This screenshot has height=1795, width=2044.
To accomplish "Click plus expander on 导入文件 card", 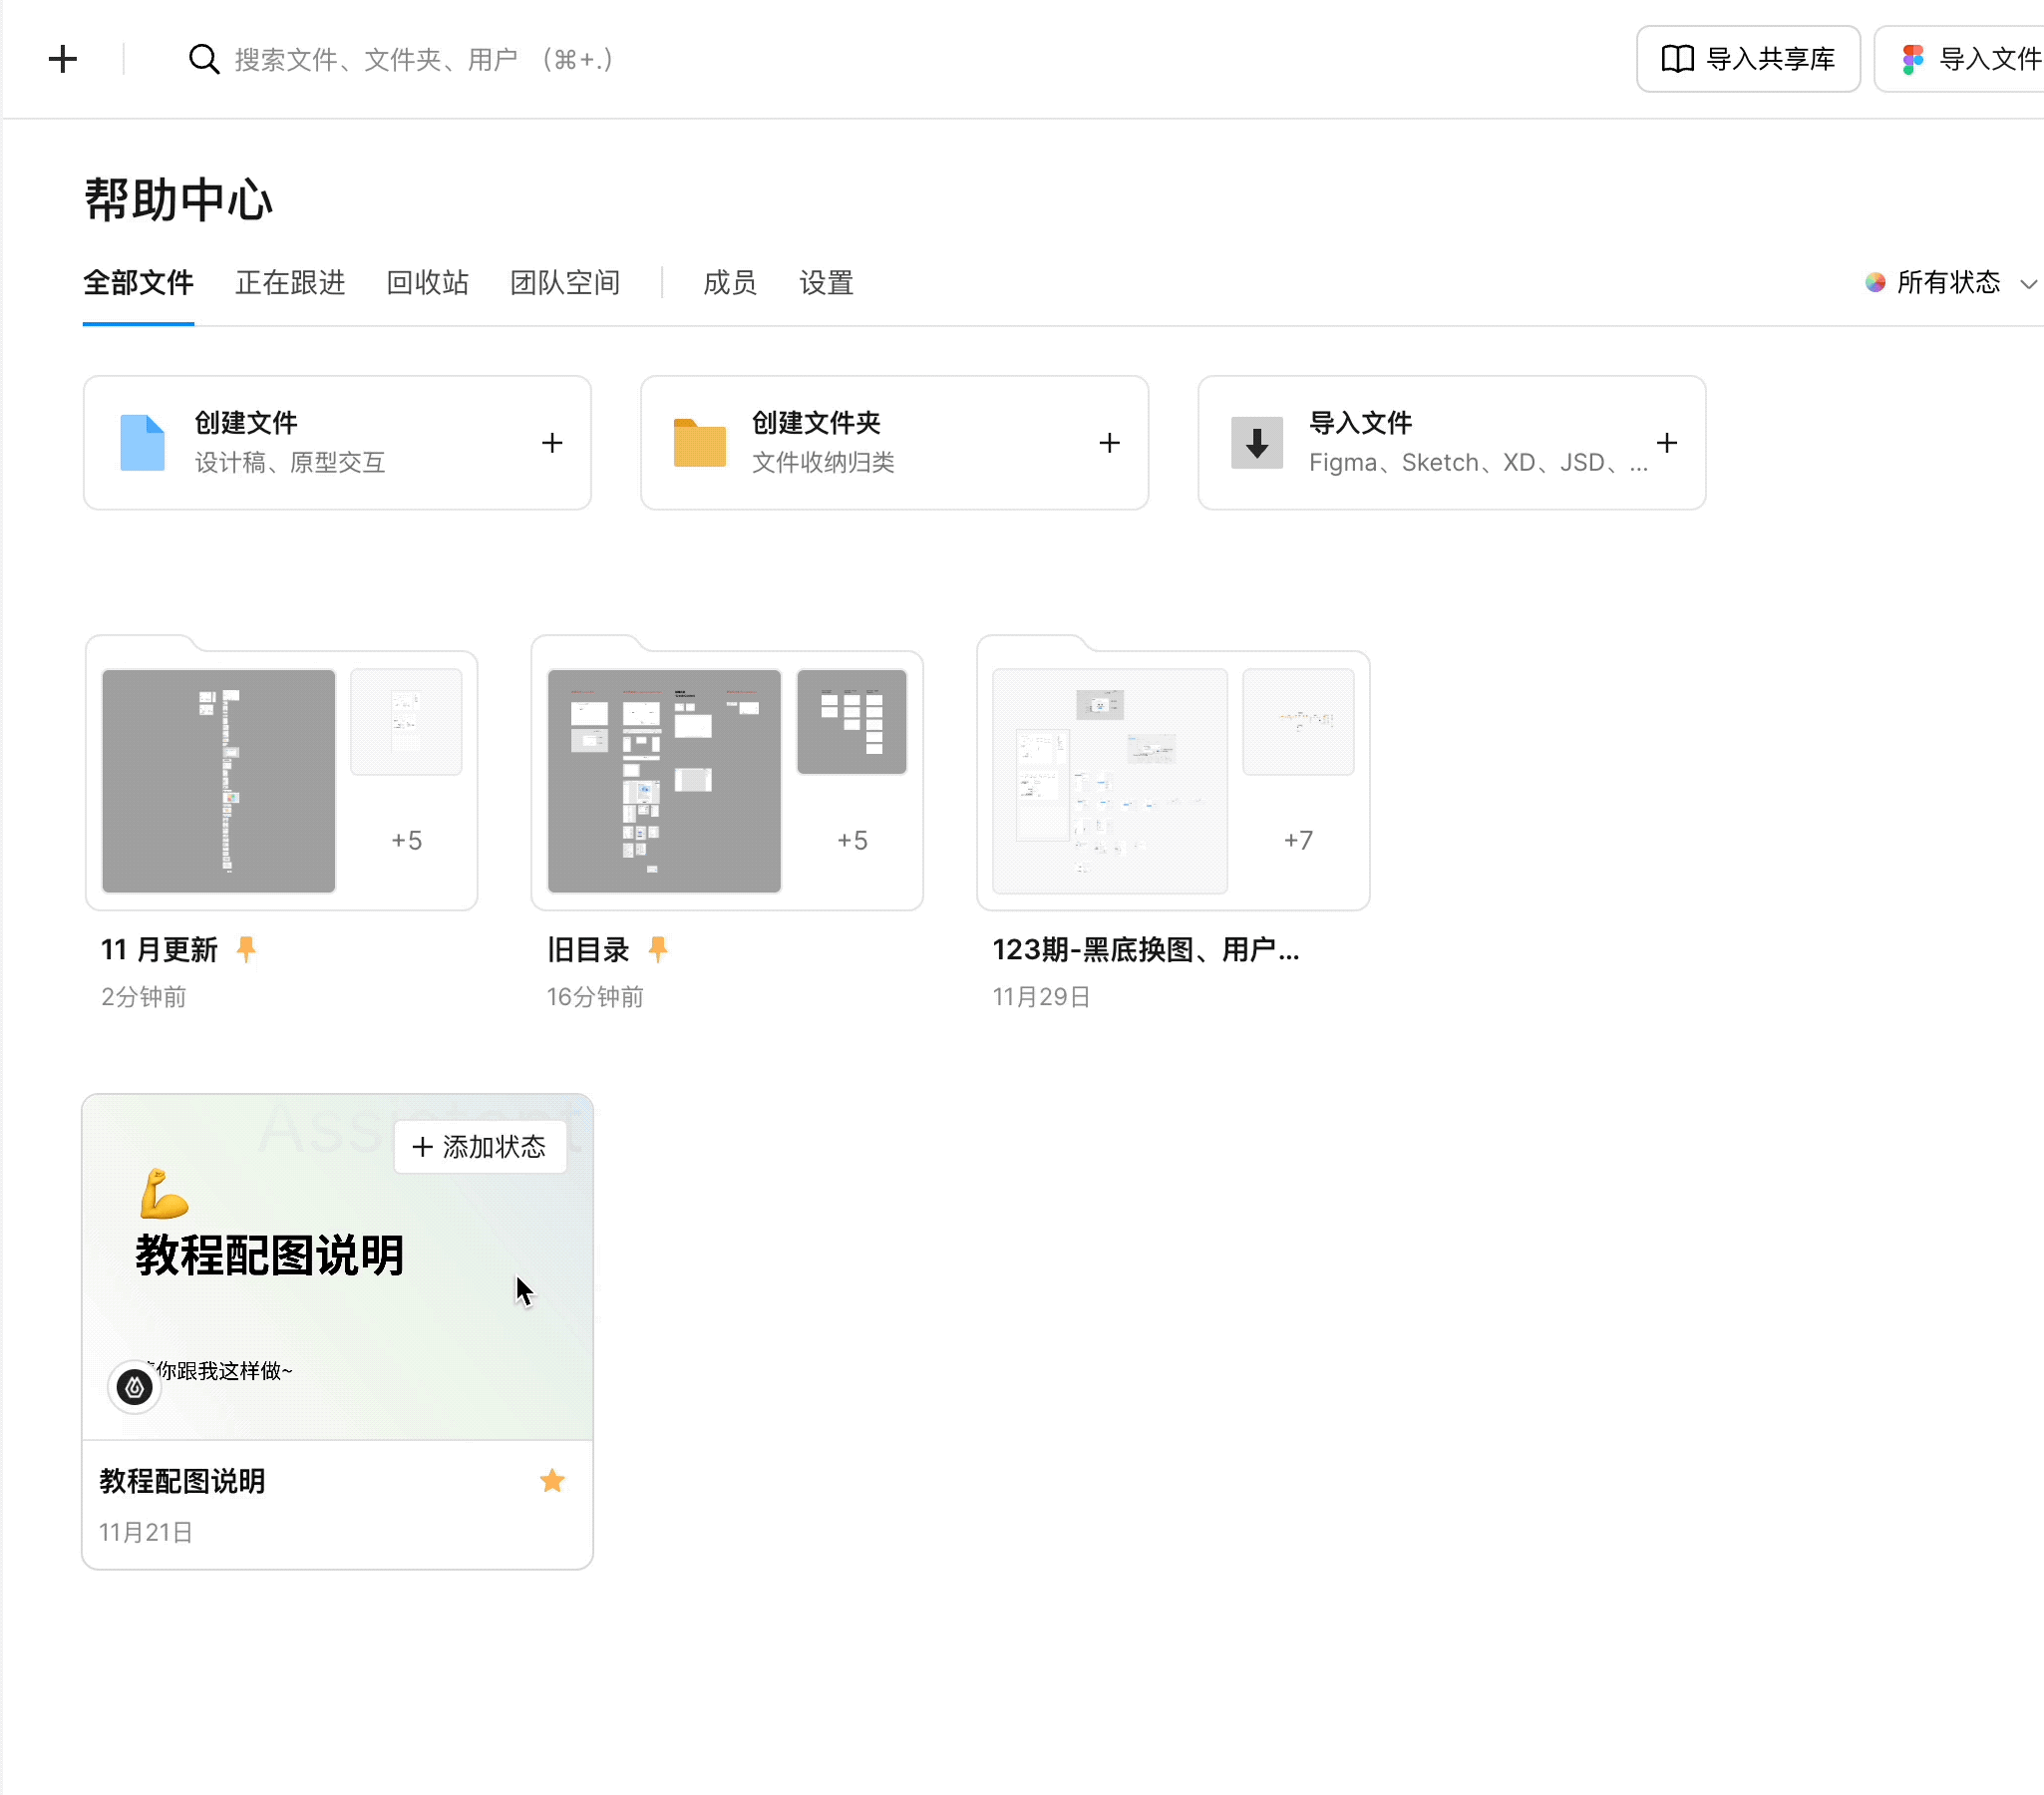I will (x=1666, y=443).
